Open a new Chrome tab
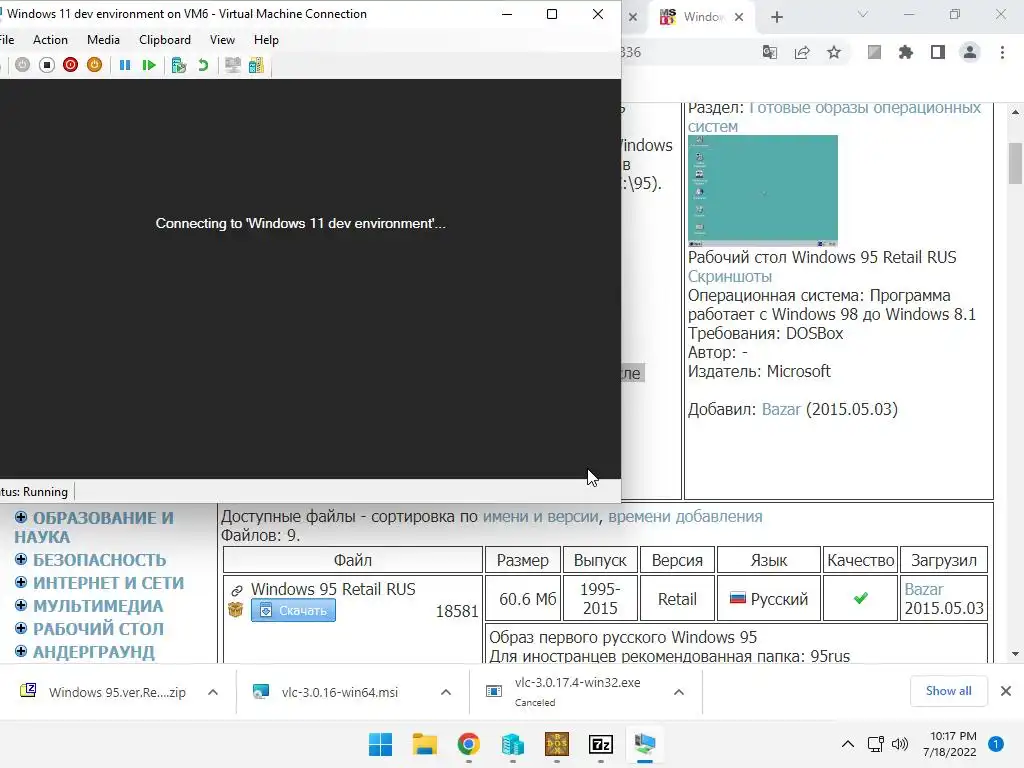The height and width of the screenshot is (768, 1024). pos(776,17)
